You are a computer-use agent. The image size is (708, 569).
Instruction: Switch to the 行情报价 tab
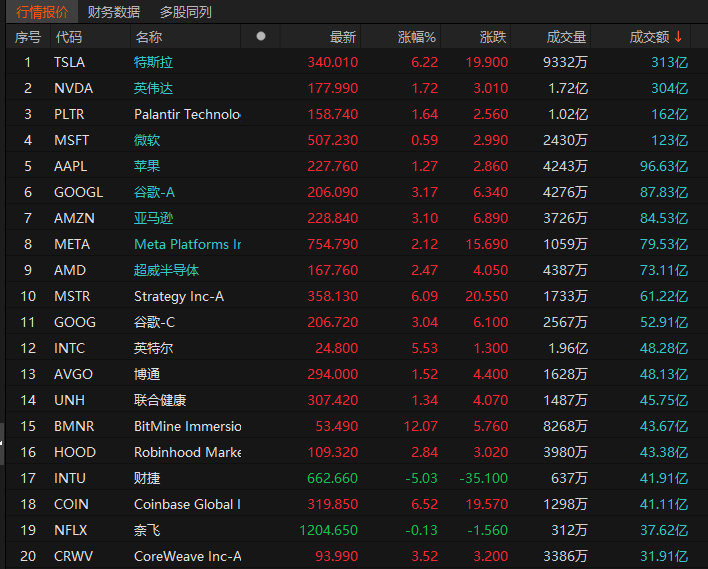[x=42, y=12]
